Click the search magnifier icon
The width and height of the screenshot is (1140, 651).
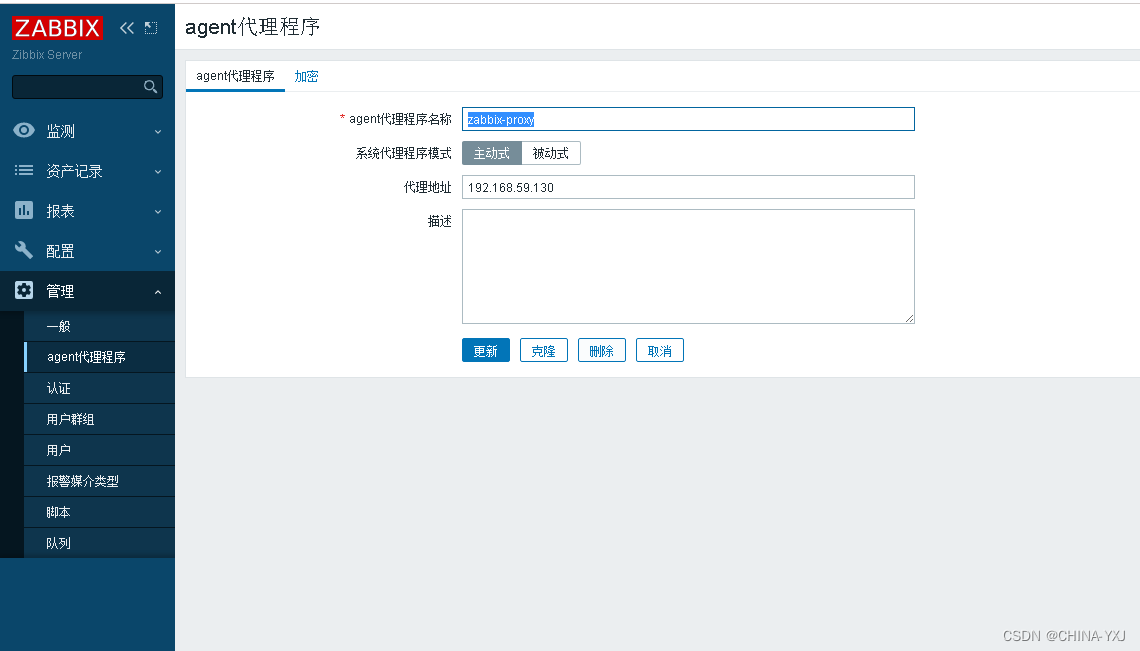coord(150,87)
